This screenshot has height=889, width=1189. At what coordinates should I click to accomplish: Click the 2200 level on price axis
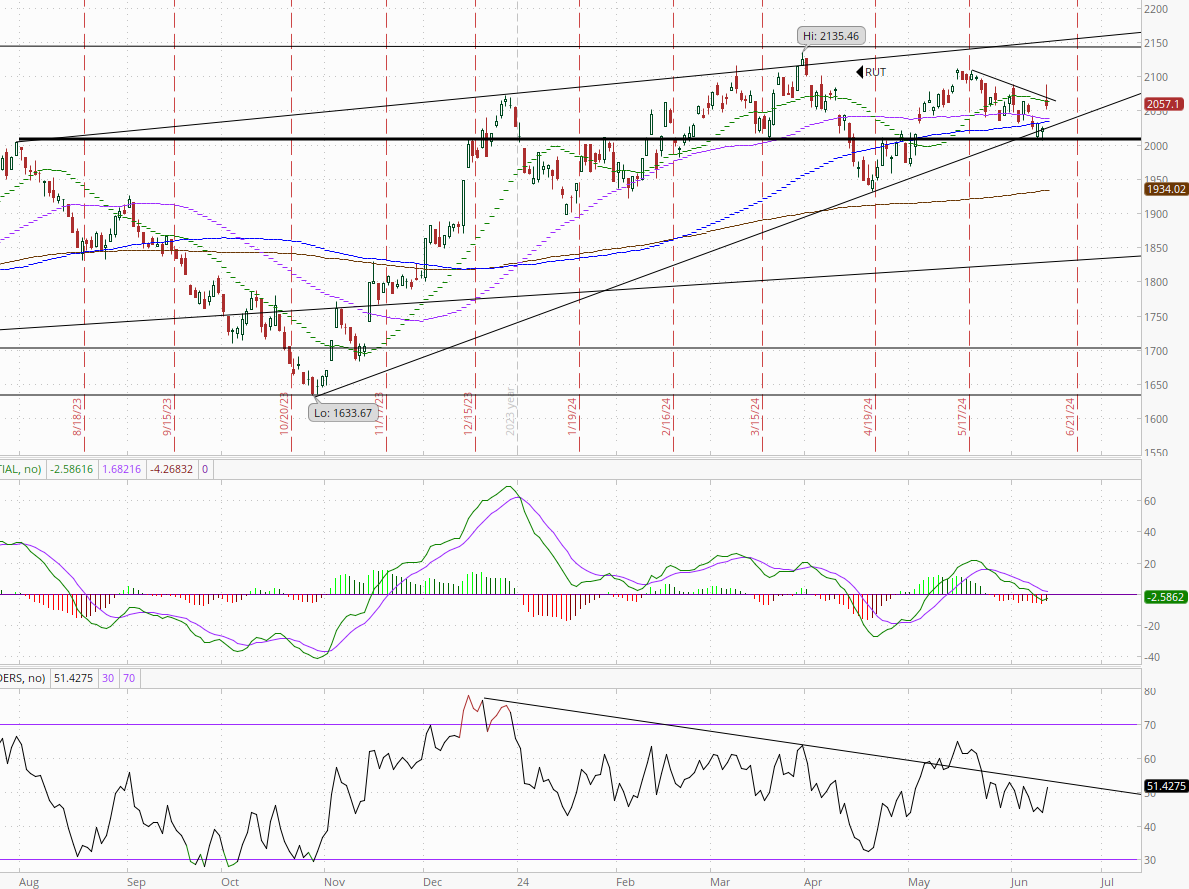[1156, 9]
